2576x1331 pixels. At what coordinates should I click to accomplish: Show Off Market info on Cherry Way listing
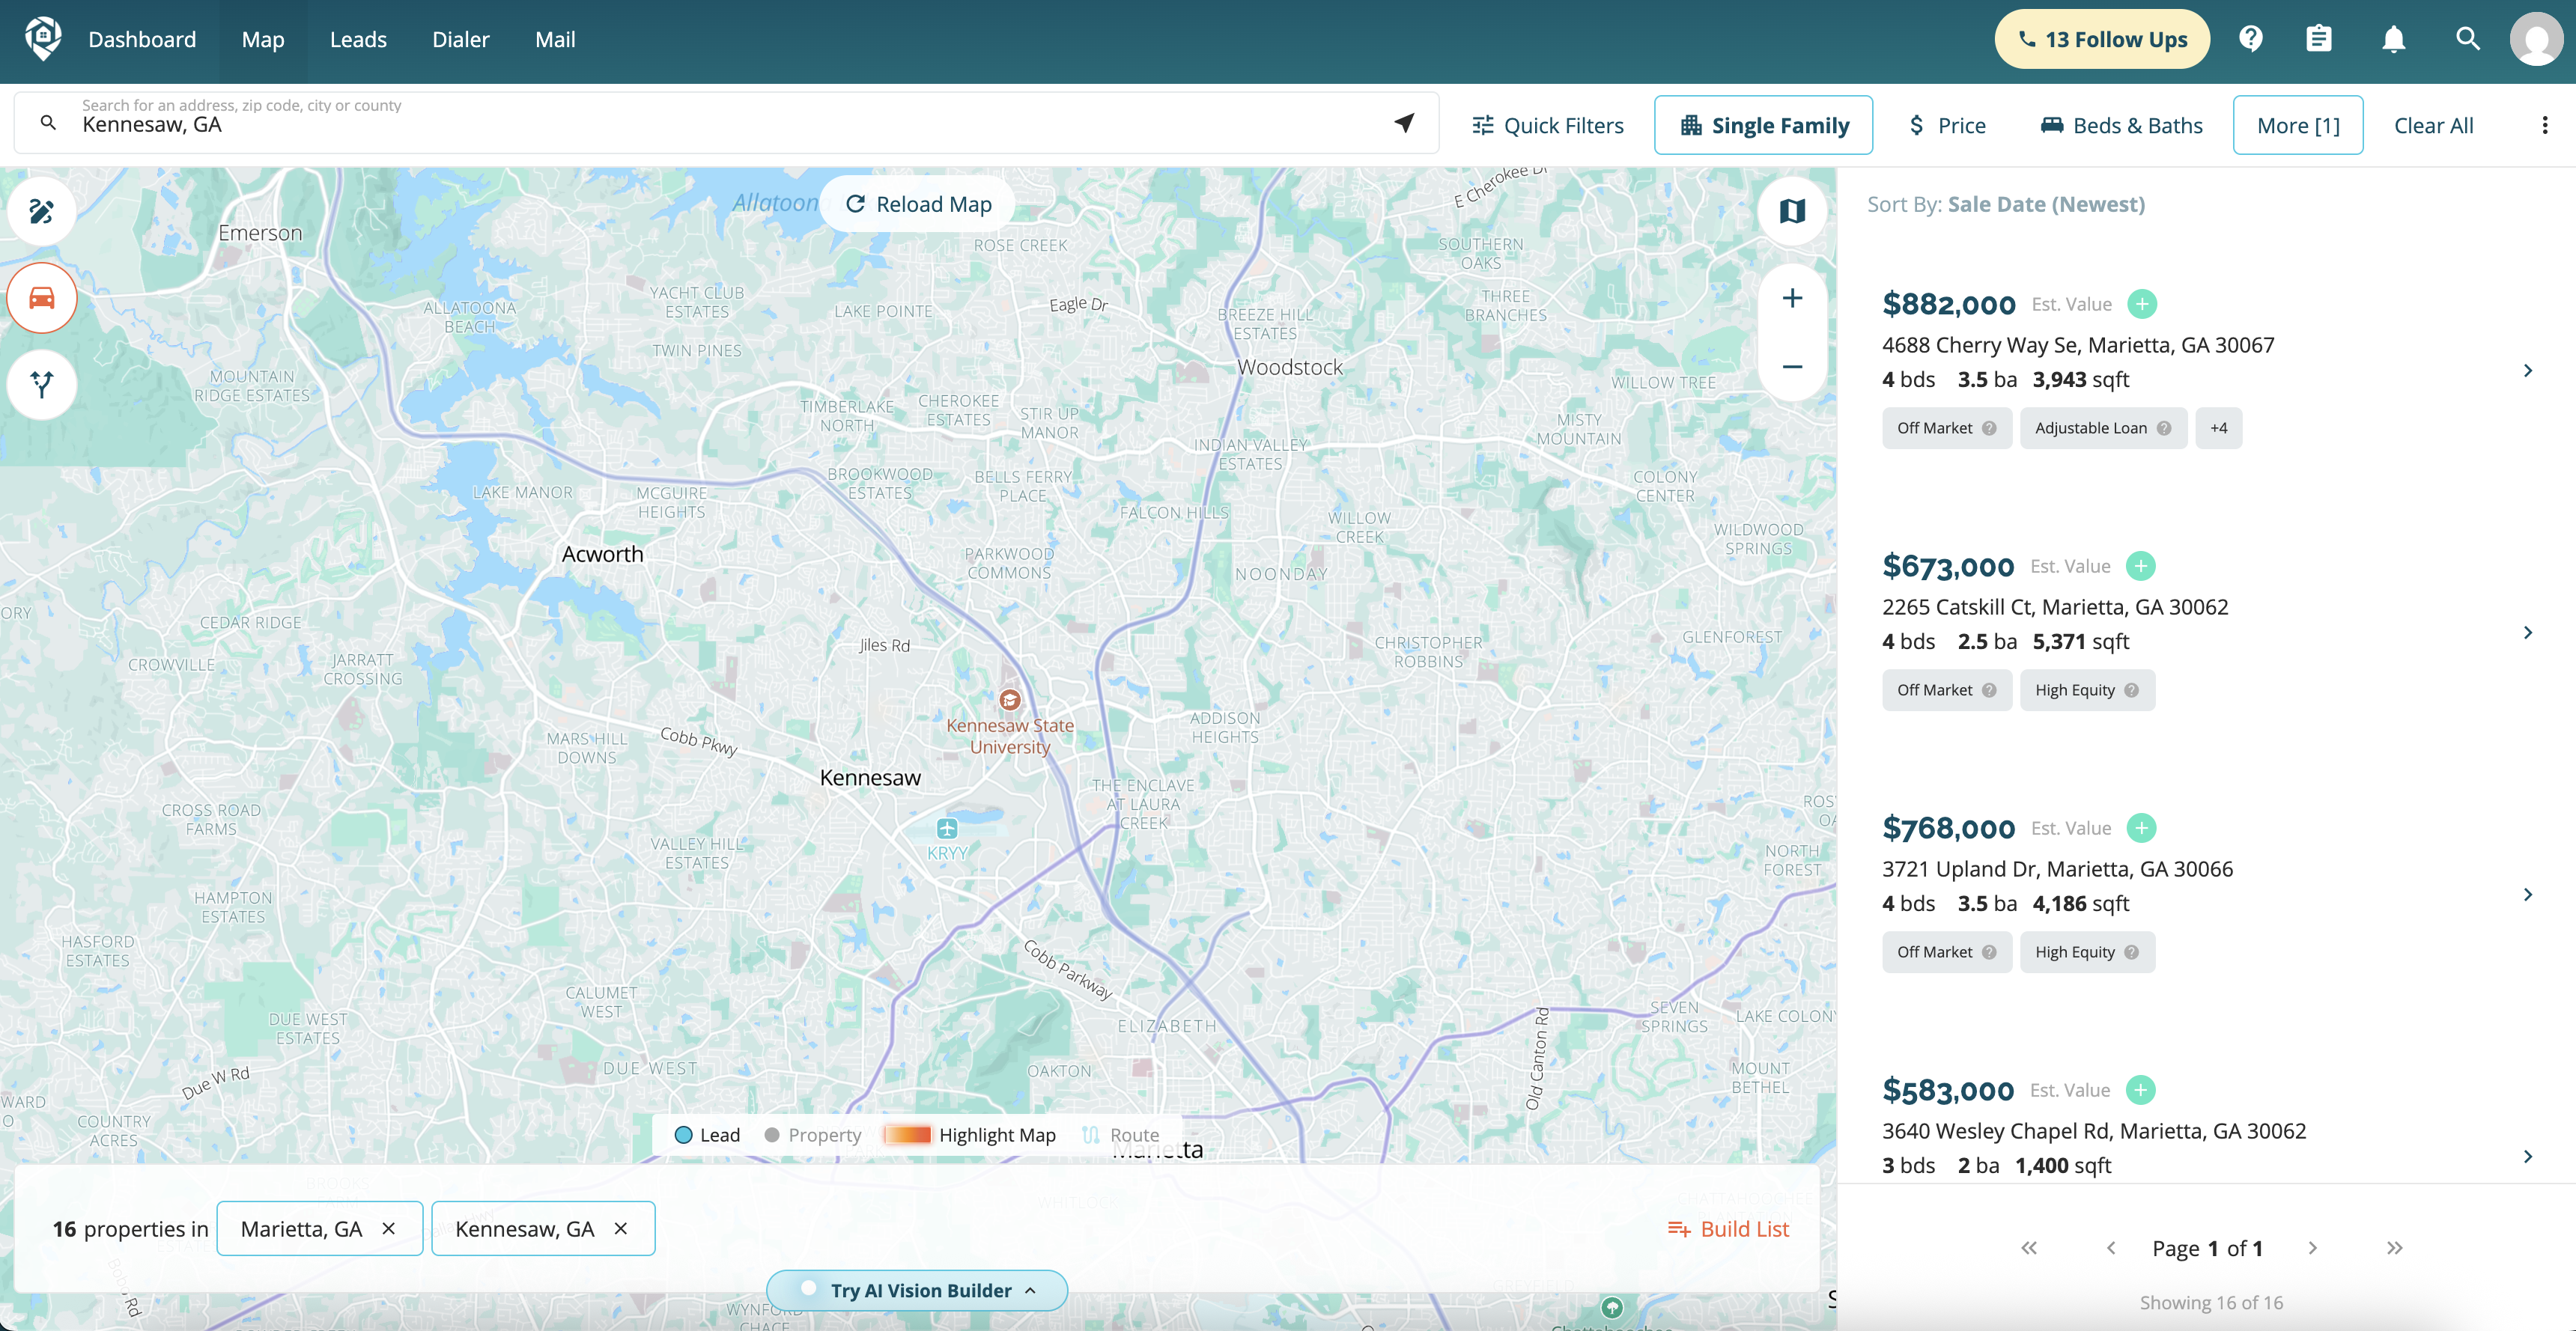[x=1989, y=428]
